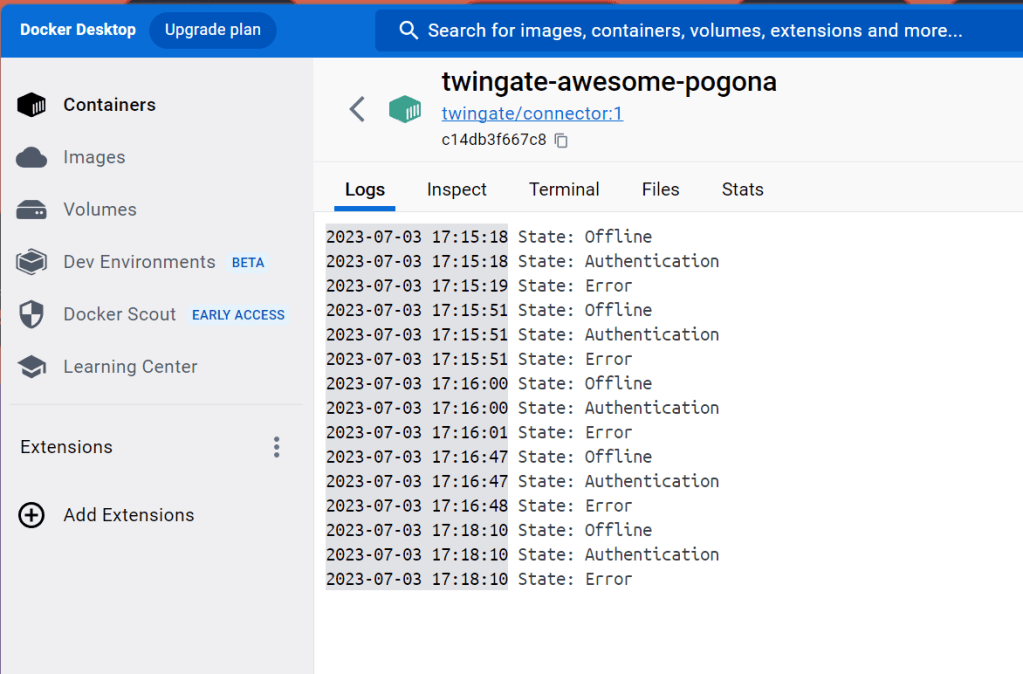Click the green container status icon
1023x674 pixels.
pyautogui.click(x=405, y=109)
